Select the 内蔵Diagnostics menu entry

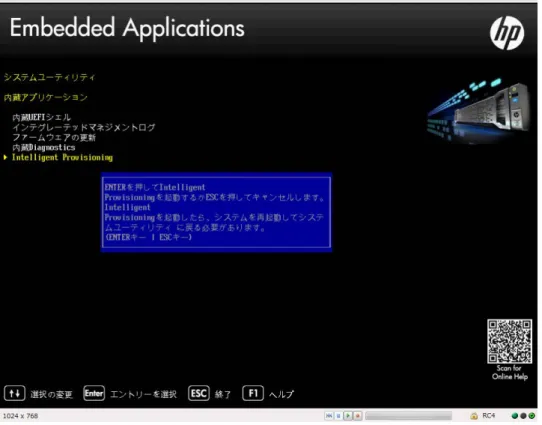pyautogui.click(x=44, y=148)
